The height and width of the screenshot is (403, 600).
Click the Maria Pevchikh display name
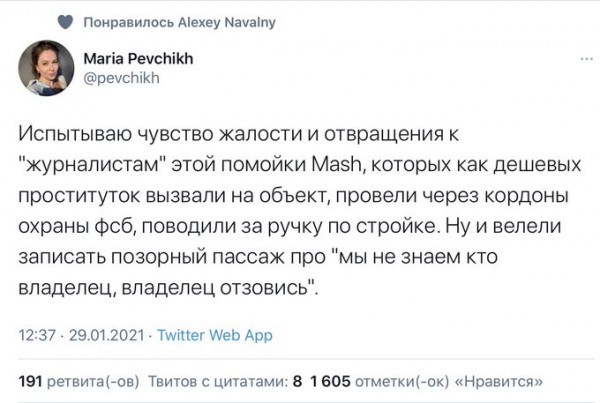point(138,59)
